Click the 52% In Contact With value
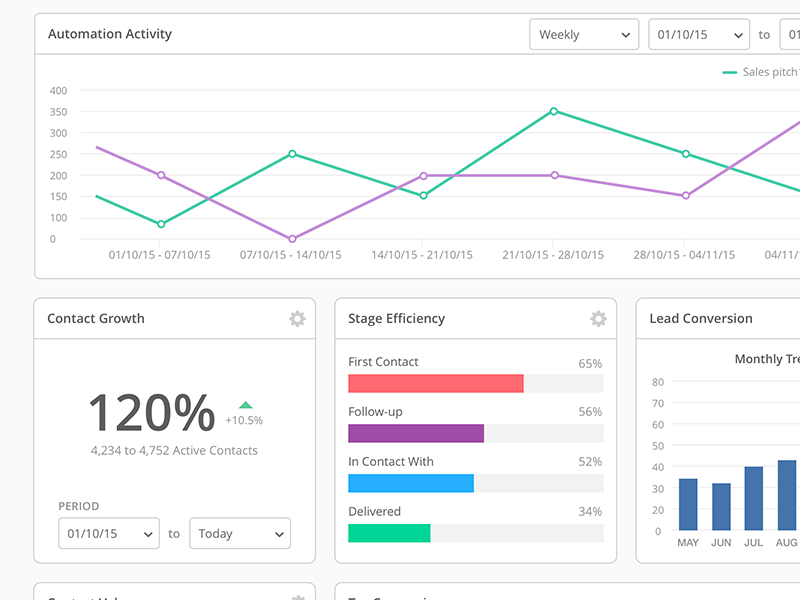800x600 pixels. pyautogui.click(x=590, y=462)
